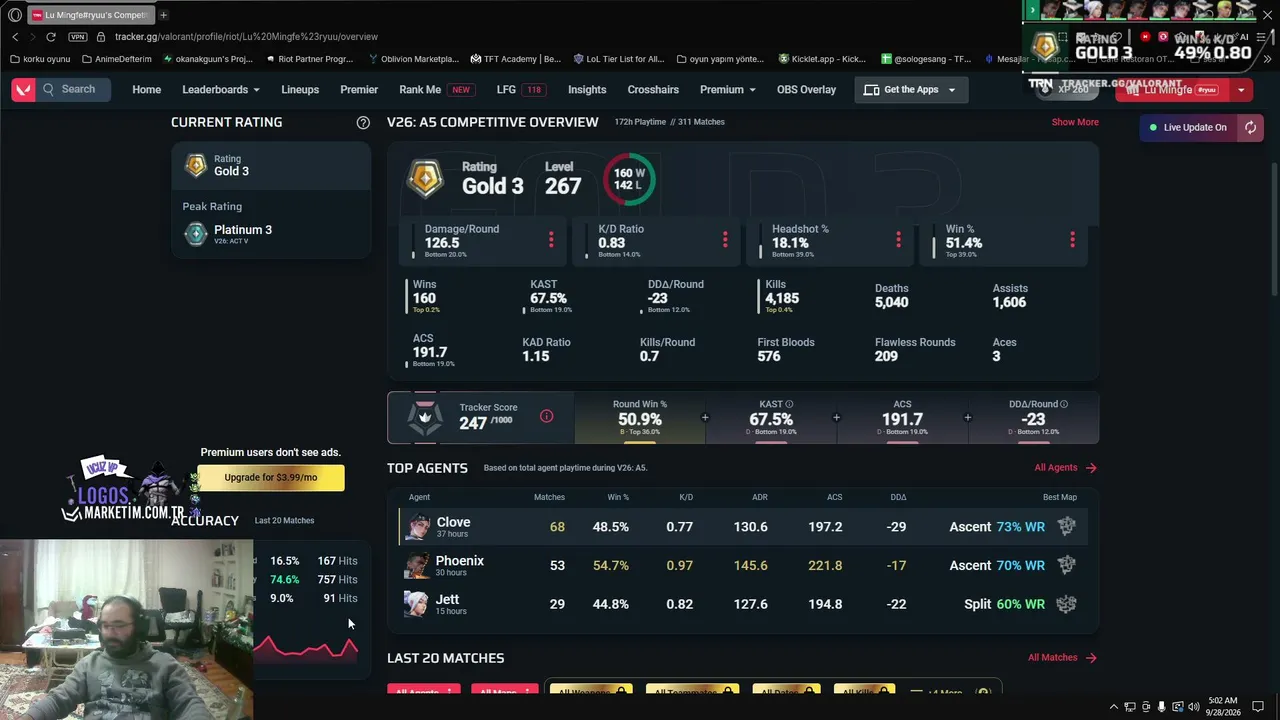Image resolution: width=1280 pixels, height=720 pixels.
Task: Click the KAST info icon in score bar
Action: coord(789,404)
